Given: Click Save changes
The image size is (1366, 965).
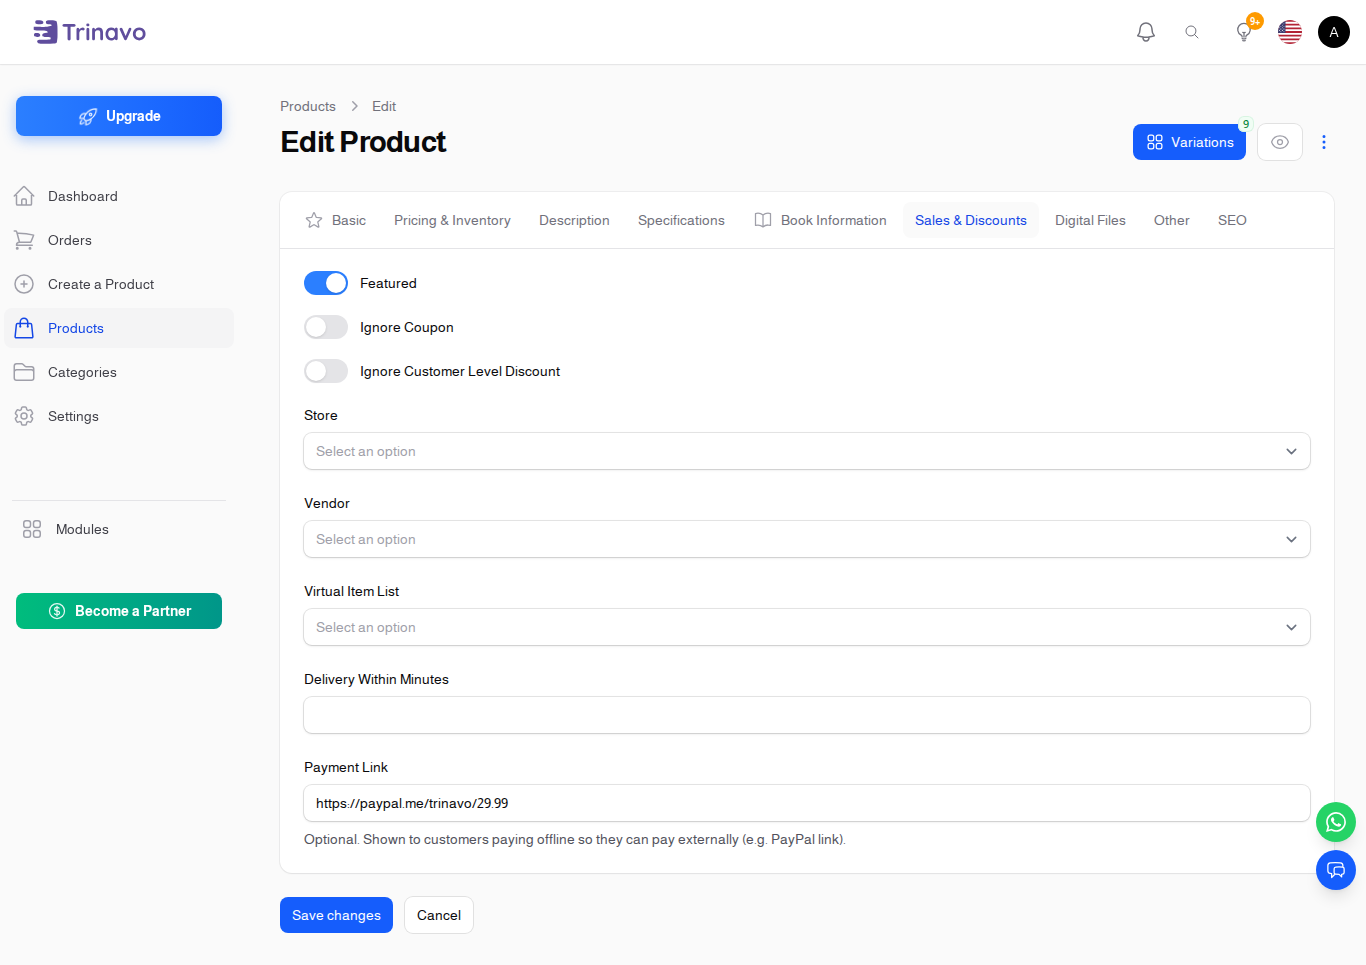Looking at the screenshot, I should (x=336, y=915).
